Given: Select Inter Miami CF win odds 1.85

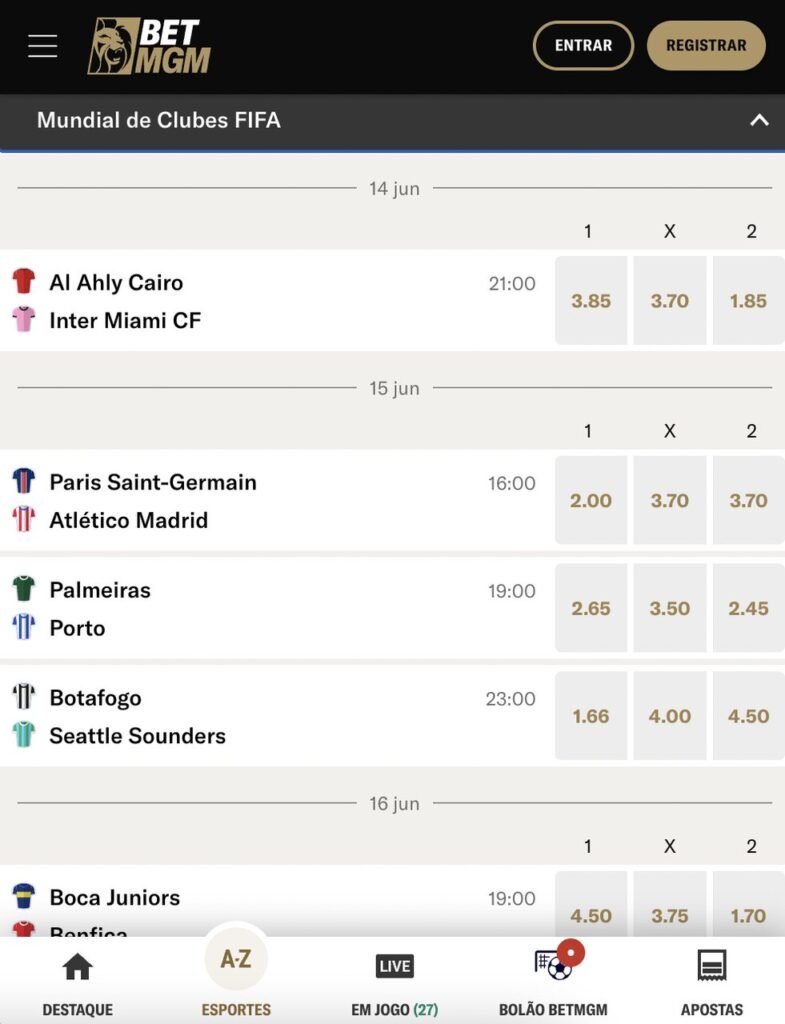Looking at the screenshot, I should pos(748,301).
